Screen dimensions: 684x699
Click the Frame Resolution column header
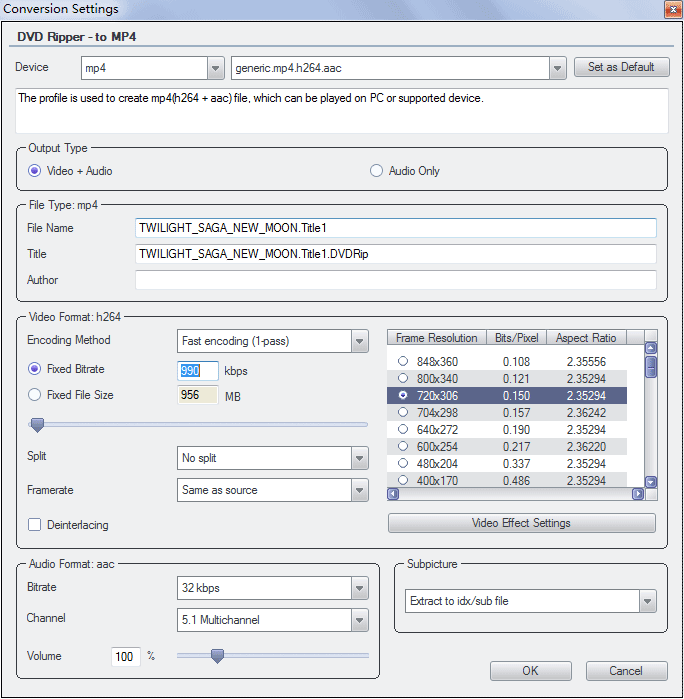[437, 338]
